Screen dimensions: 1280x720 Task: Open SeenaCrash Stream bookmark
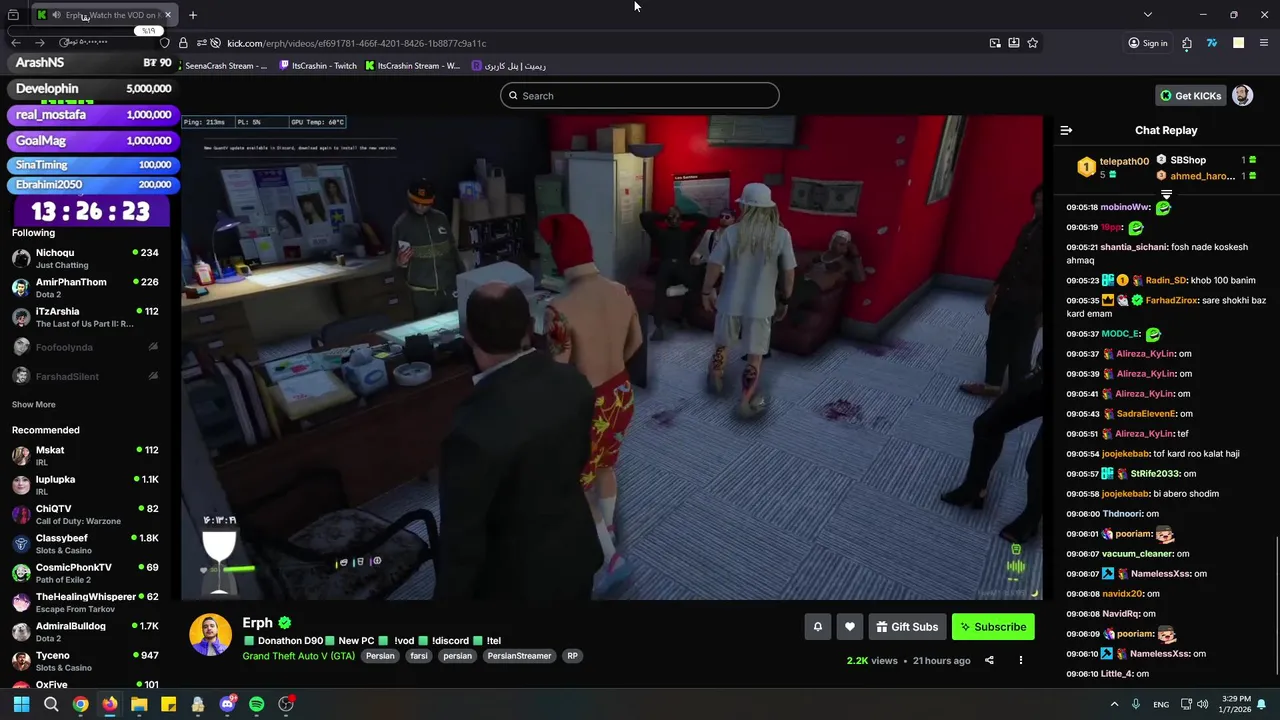tap(226, 66)
